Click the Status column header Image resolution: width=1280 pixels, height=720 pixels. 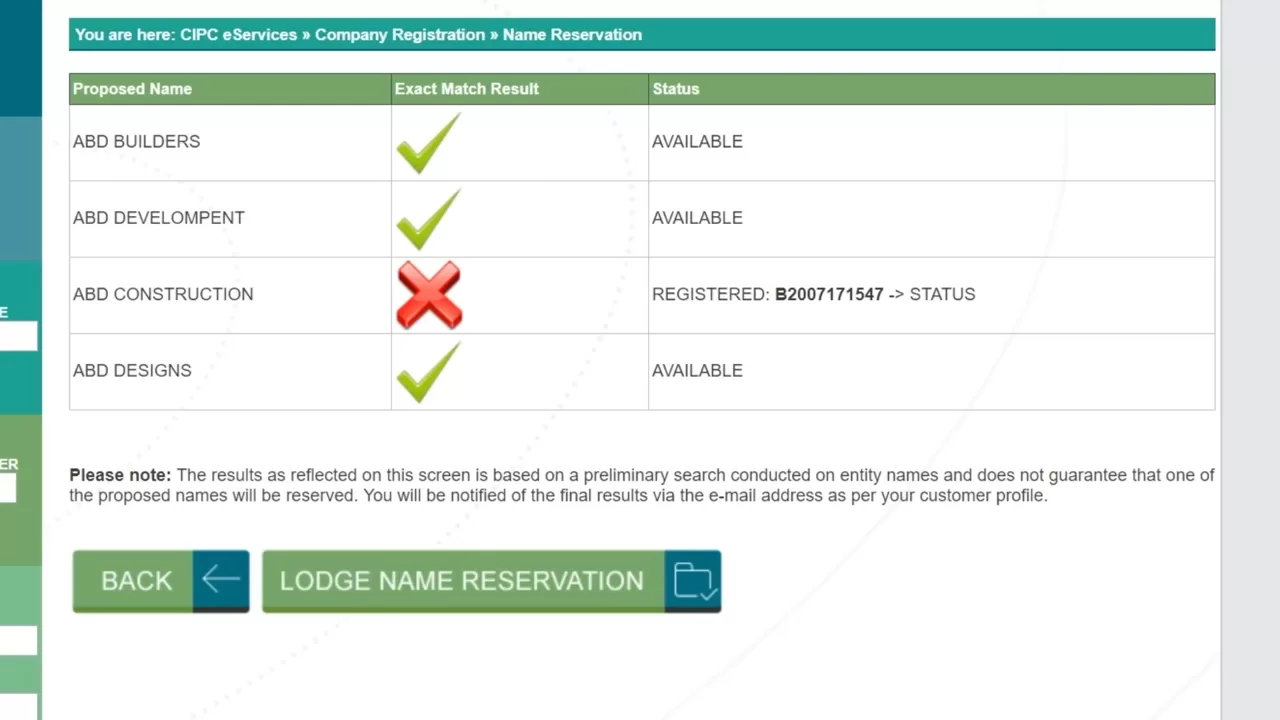(676, 89)
